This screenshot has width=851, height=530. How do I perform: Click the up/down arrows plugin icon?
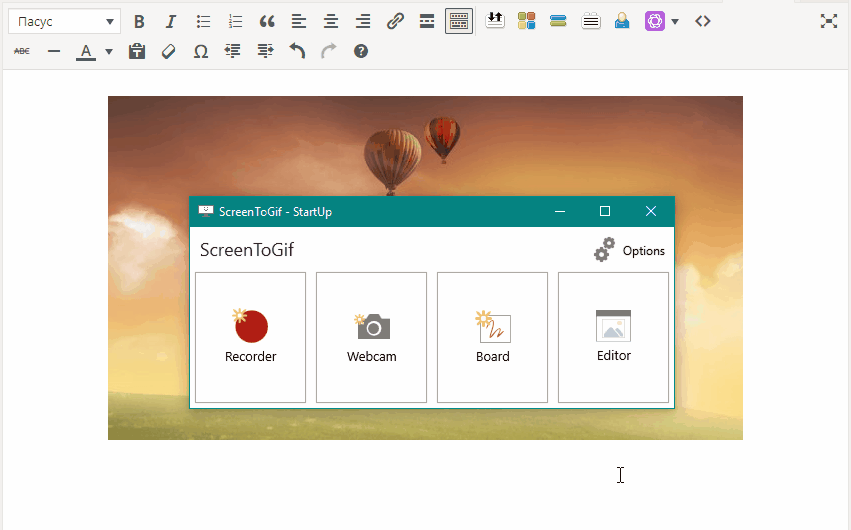pos(494,21)
